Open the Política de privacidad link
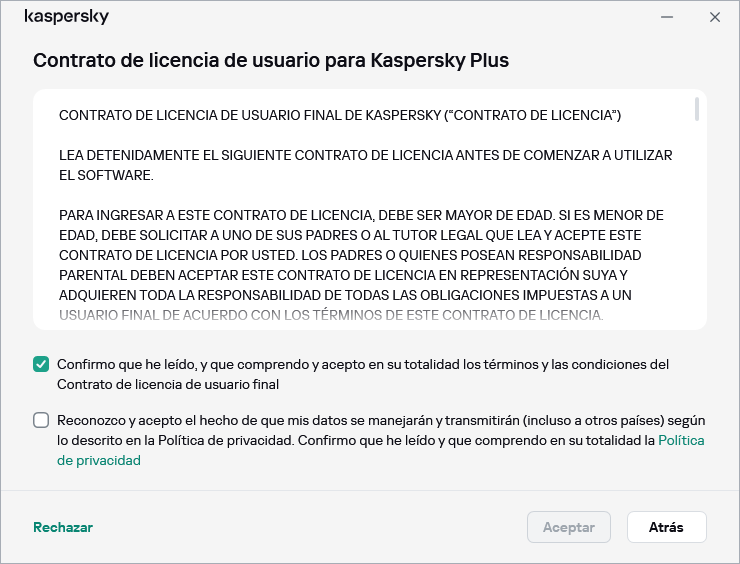Image resolution: width=740 pixels, height=564 pixels. (x=681, y=440)
